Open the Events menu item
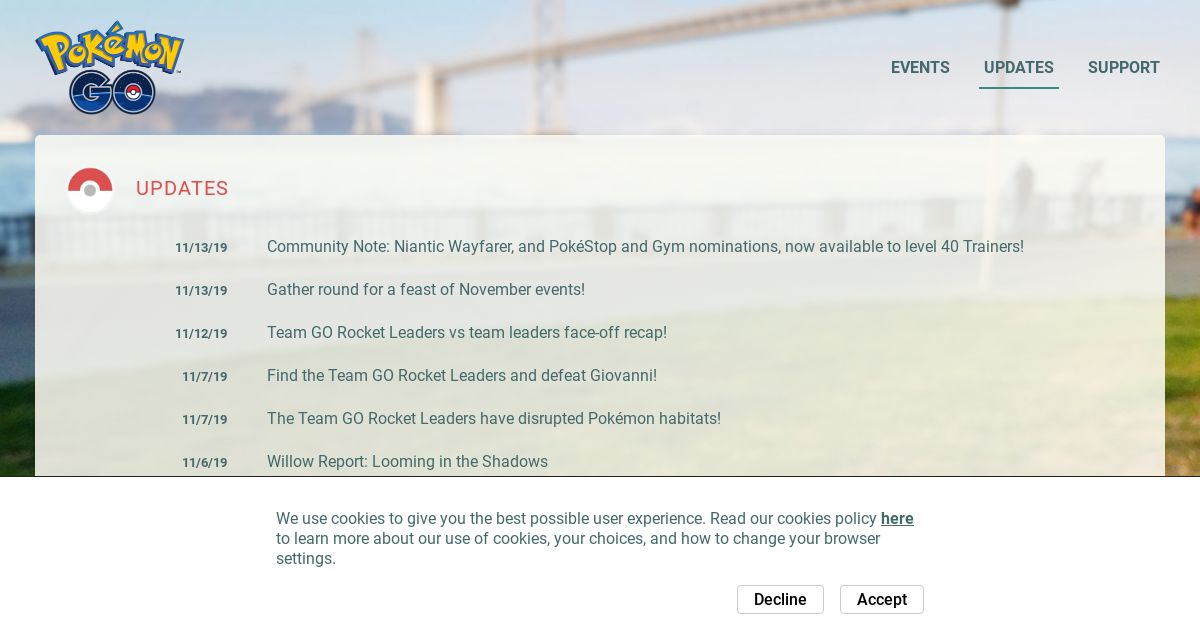This screenshot has height=630, width=1200. click(920, 67)
